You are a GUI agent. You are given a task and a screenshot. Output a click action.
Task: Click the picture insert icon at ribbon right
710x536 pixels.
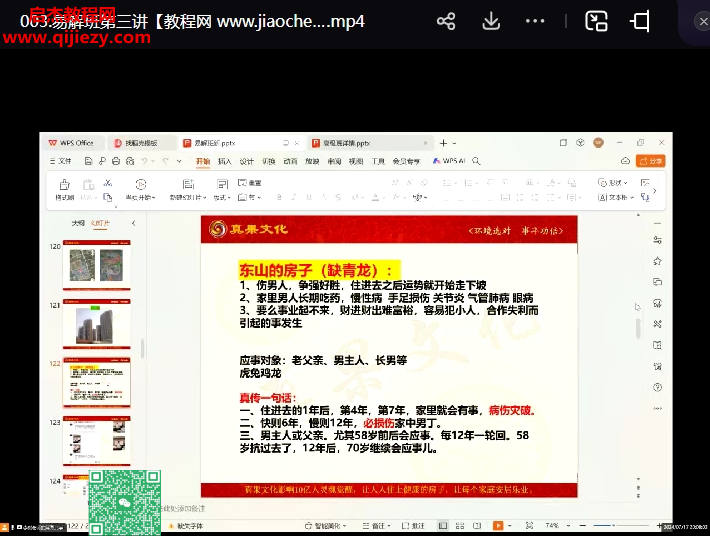click(645, 183)
